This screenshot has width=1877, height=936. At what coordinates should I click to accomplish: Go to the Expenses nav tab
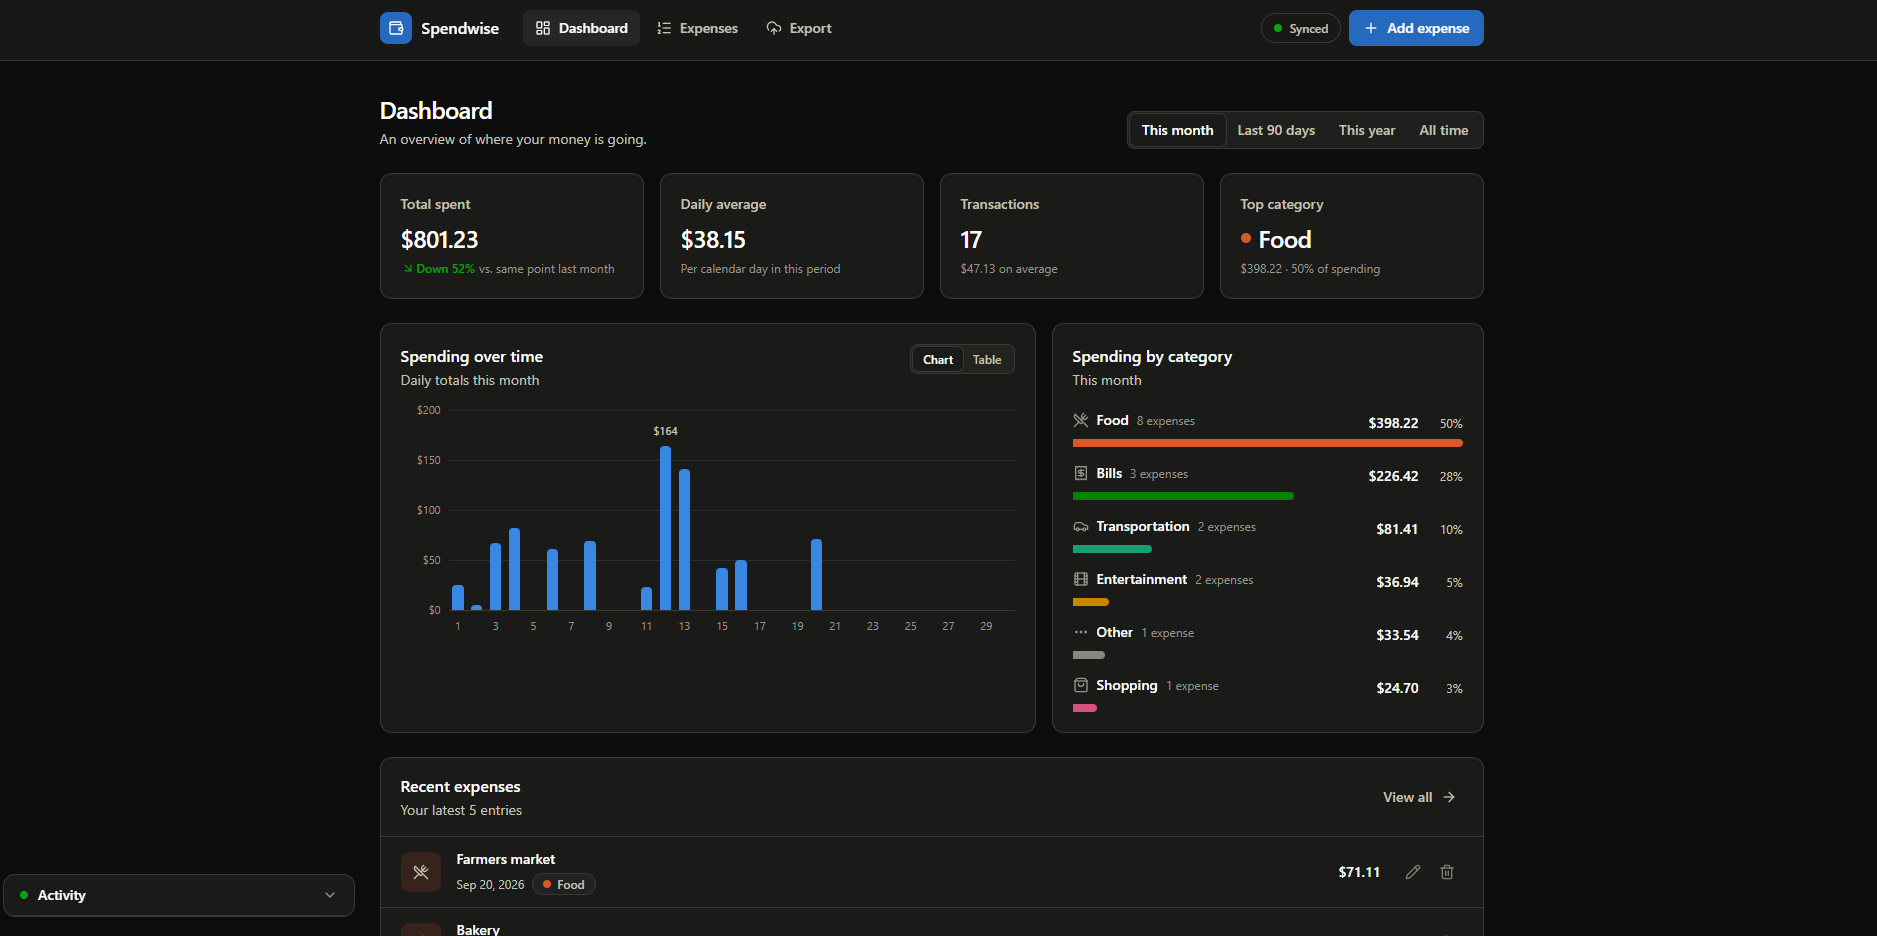[x=697, y=28]
